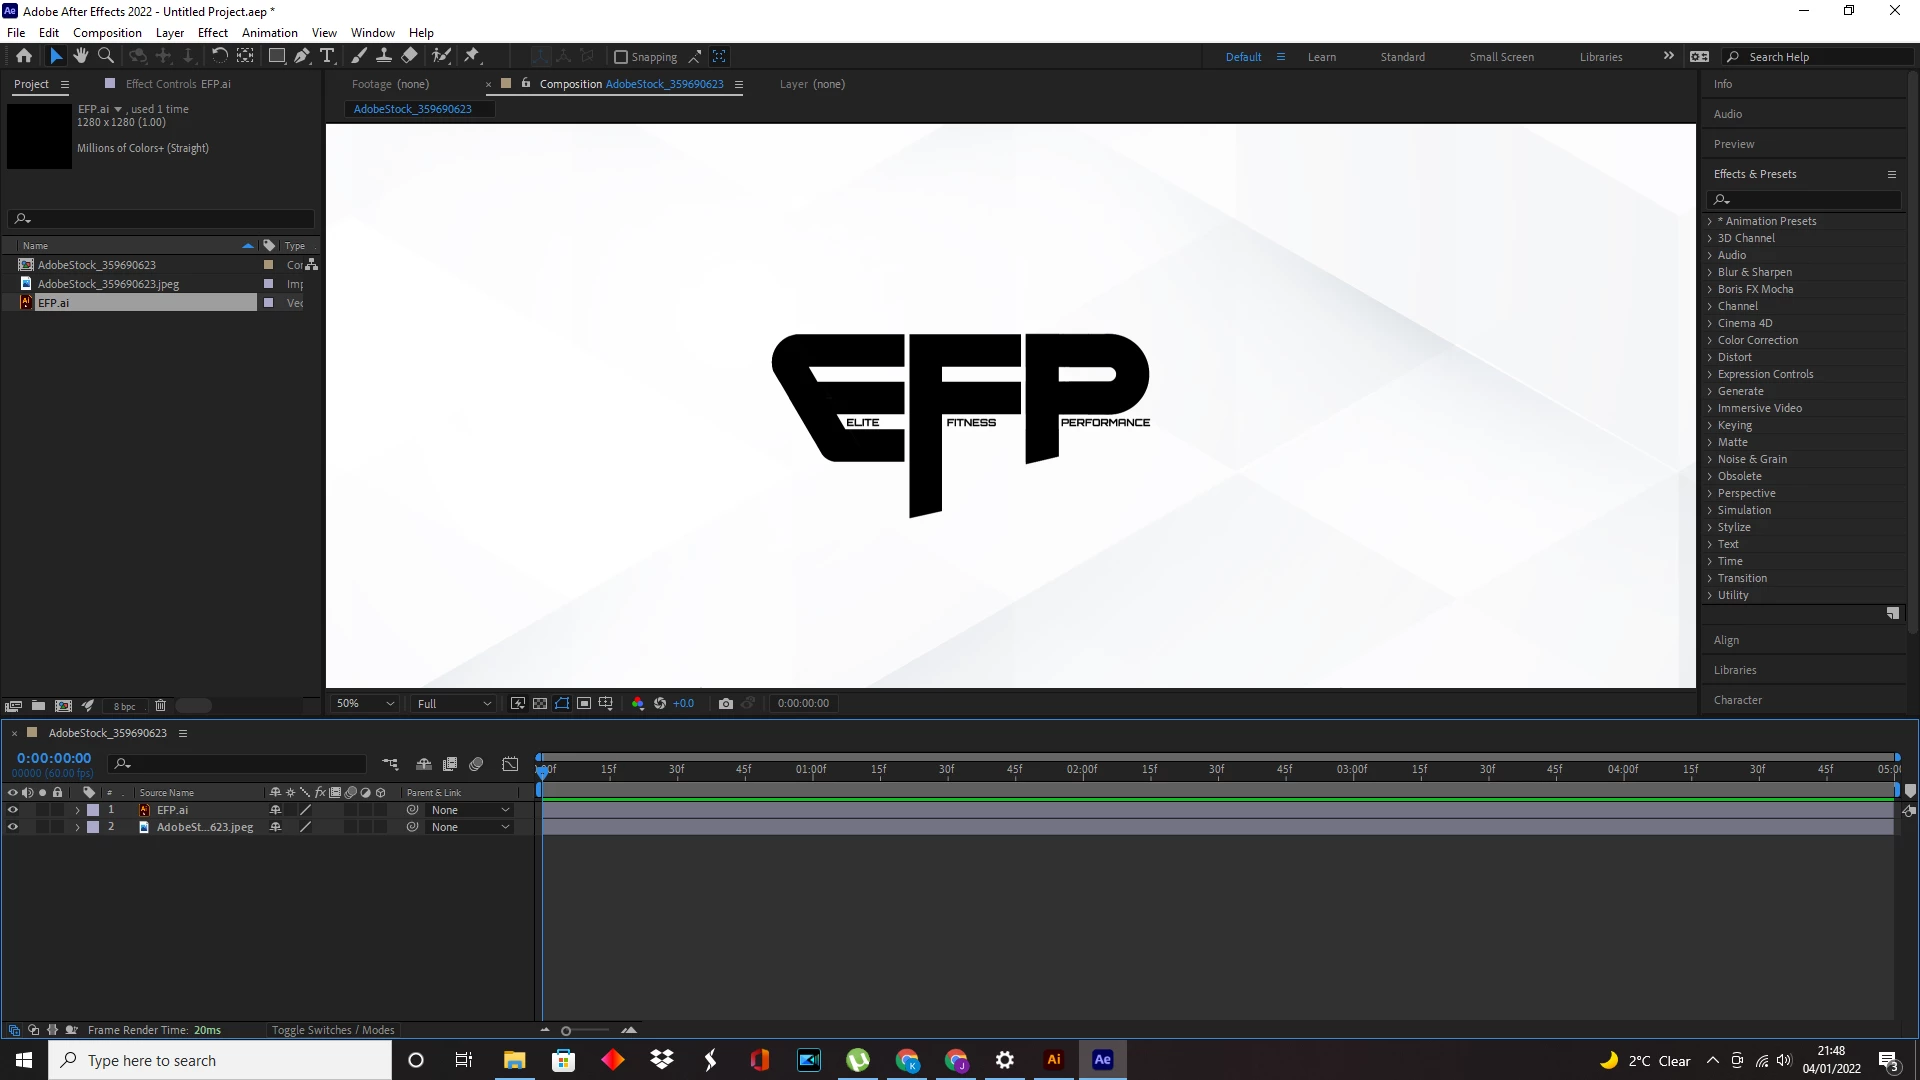Open the 50% magnification dropdown
Viewport: 1920px width, 1080px height.
(x=366, y=703)
